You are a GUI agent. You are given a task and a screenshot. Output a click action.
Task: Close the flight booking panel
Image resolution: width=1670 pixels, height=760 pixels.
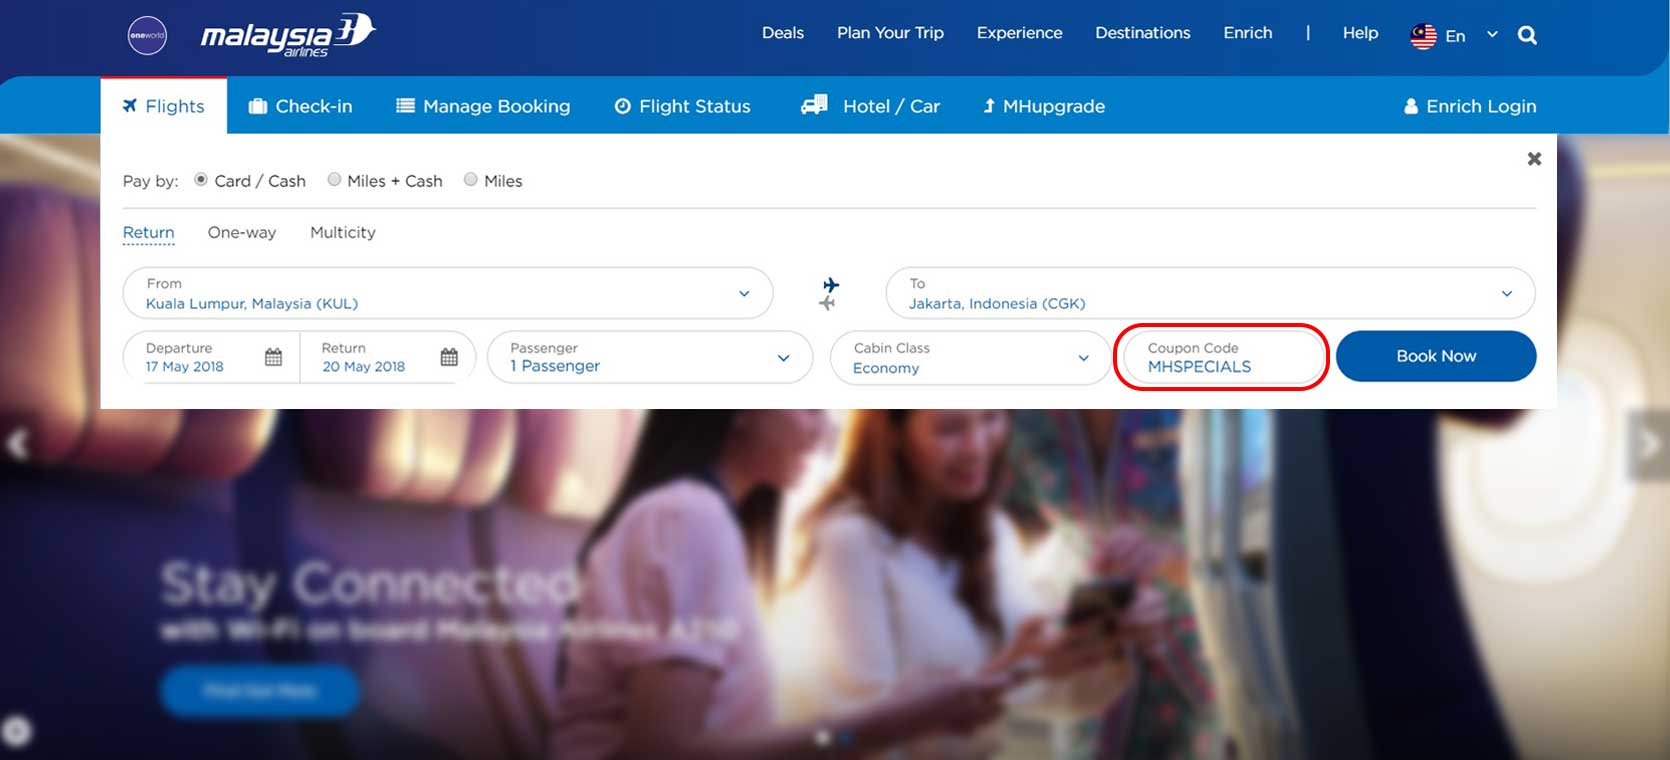1534,158
